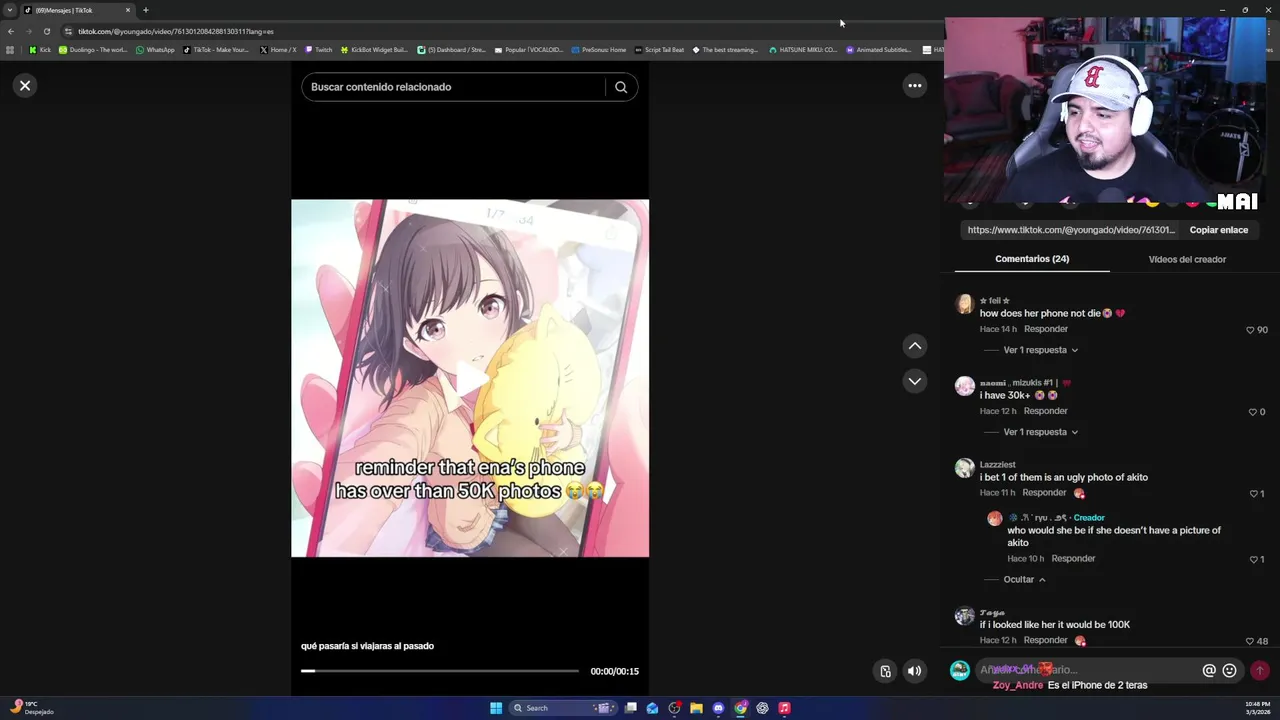Select the video URL link field
This screenshot has height=720, width=1280.
click(1071, 230)
